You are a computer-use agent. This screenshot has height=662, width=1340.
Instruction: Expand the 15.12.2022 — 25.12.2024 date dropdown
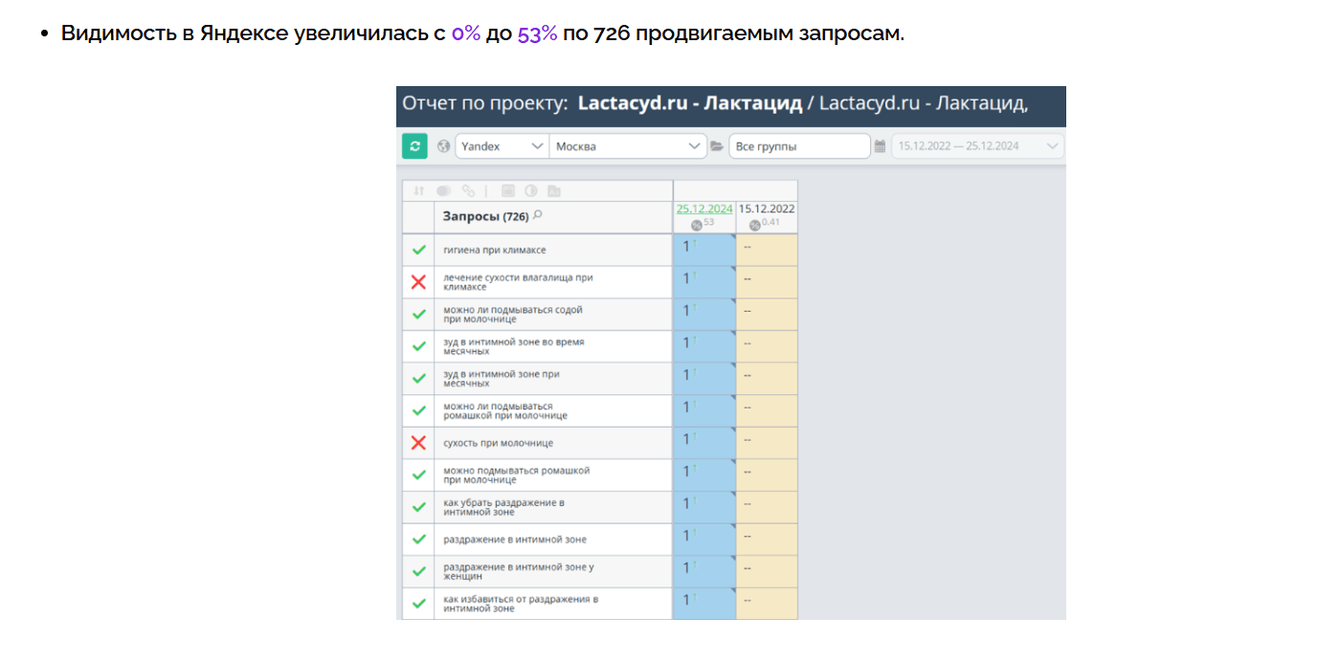click(x=977, y=146)
